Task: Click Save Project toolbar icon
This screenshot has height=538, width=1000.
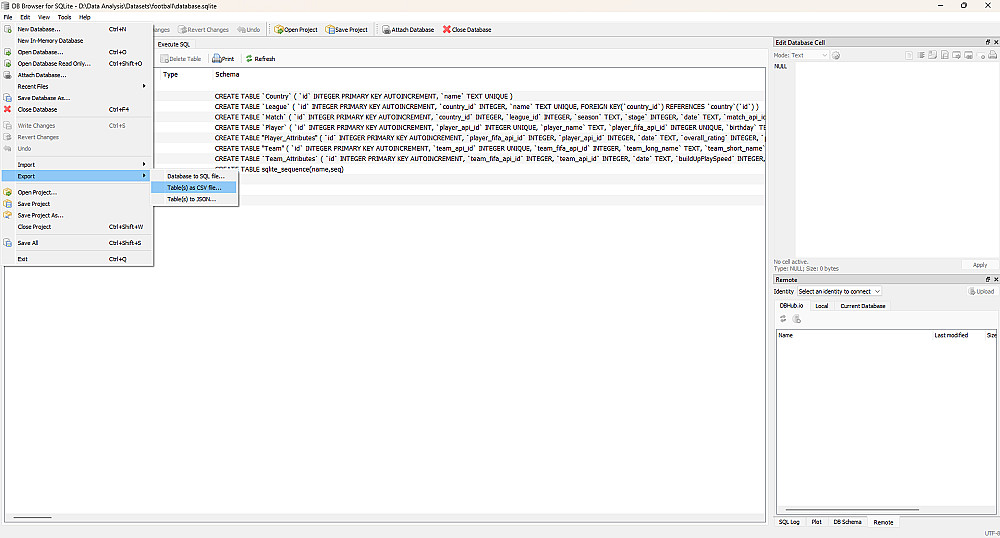Action: click(x=346, y=29)
